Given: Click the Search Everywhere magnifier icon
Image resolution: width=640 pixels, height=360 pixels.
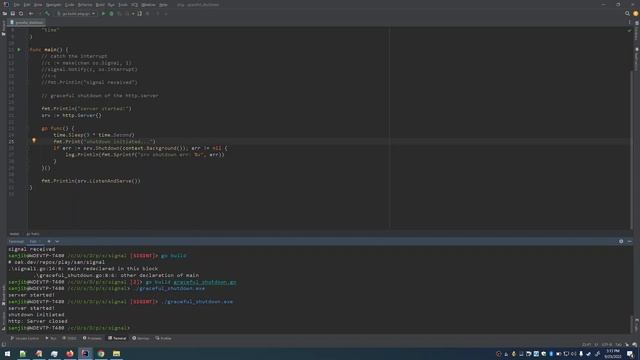Looking at the screenshot, I should 627,13.
